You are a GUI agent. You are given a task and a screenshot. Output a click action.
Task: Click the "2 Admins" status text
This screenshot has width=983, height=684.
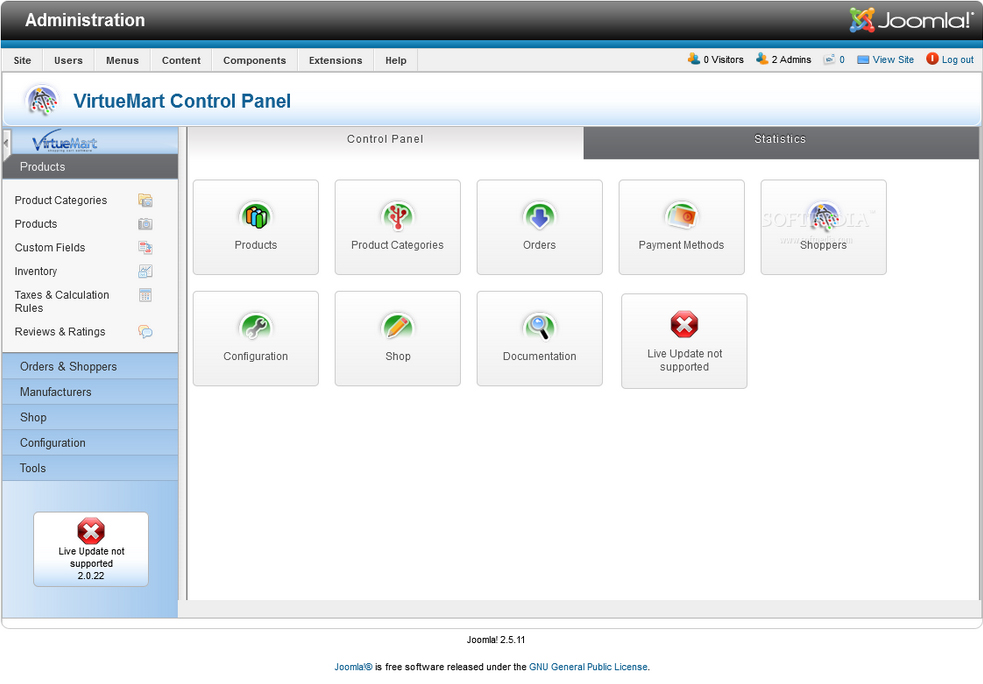coord(791,60)
